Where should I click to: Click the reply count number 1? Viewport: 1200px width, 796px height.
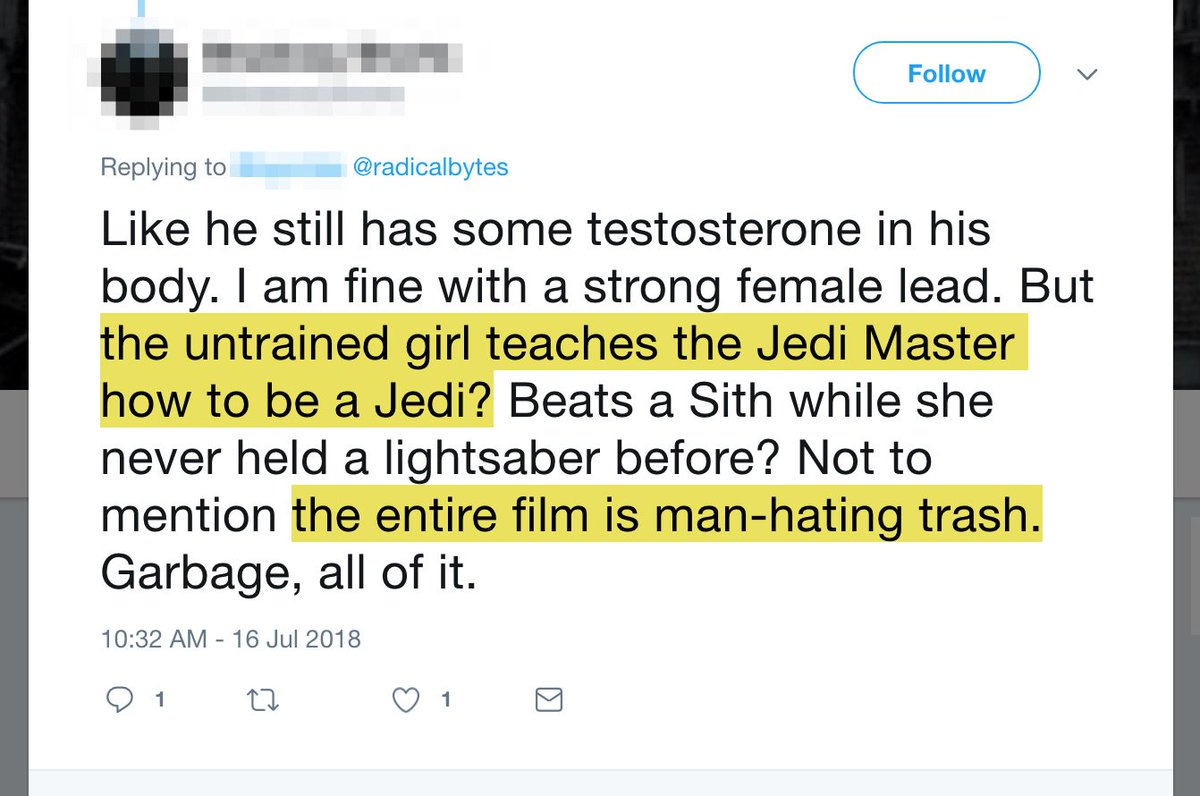(x=158, y=700)
